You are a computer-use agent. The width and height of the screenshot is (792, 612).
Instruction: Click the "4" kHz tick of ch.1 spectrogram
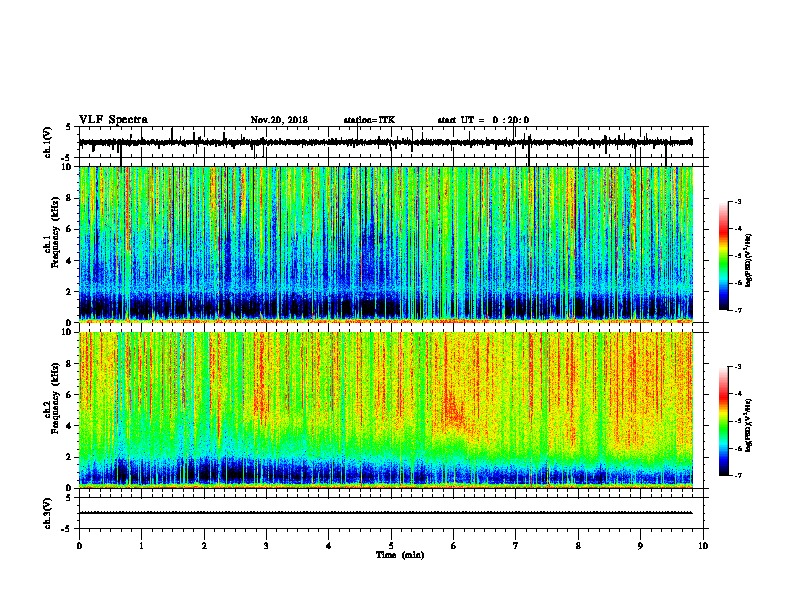click(70, 261)
